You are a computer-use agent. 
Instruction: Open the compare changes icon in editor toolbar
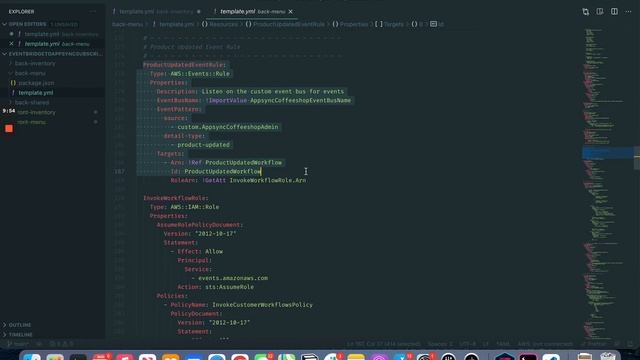[585, 11]
